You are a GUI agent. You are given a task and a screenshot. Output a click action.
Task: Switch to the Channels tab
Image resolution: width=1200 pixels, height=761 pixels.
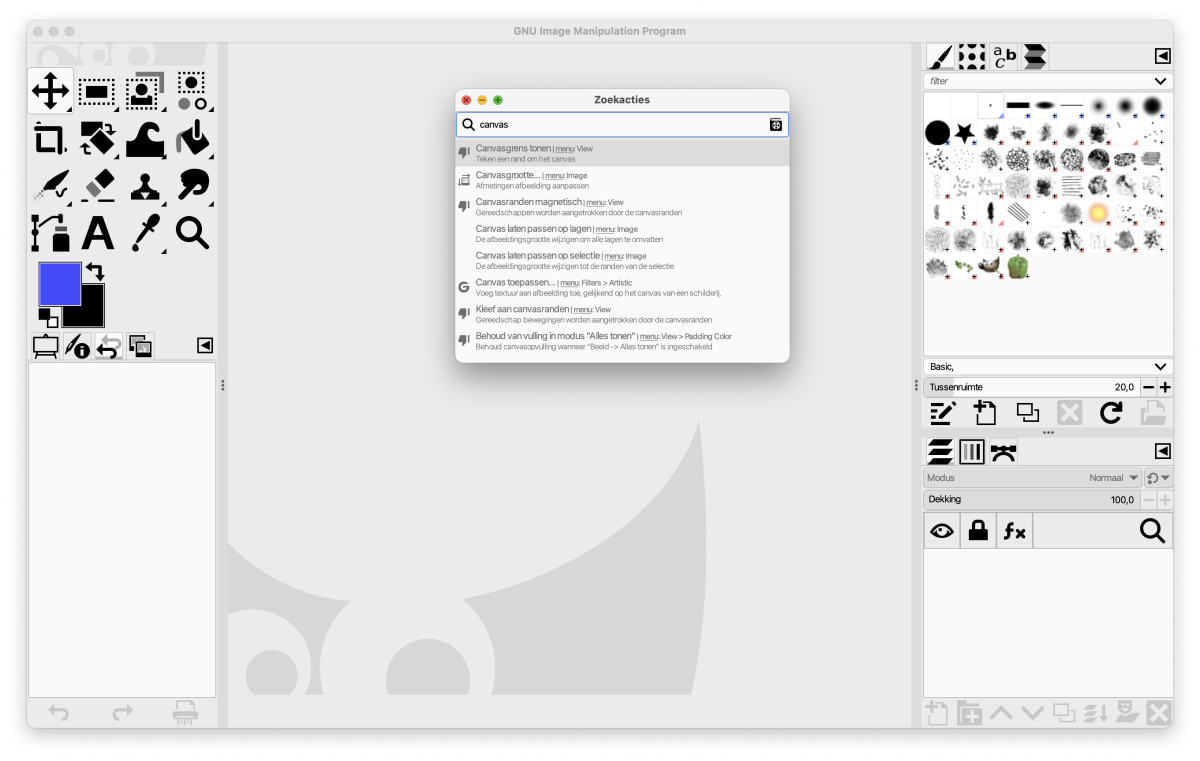coord(972,452)
